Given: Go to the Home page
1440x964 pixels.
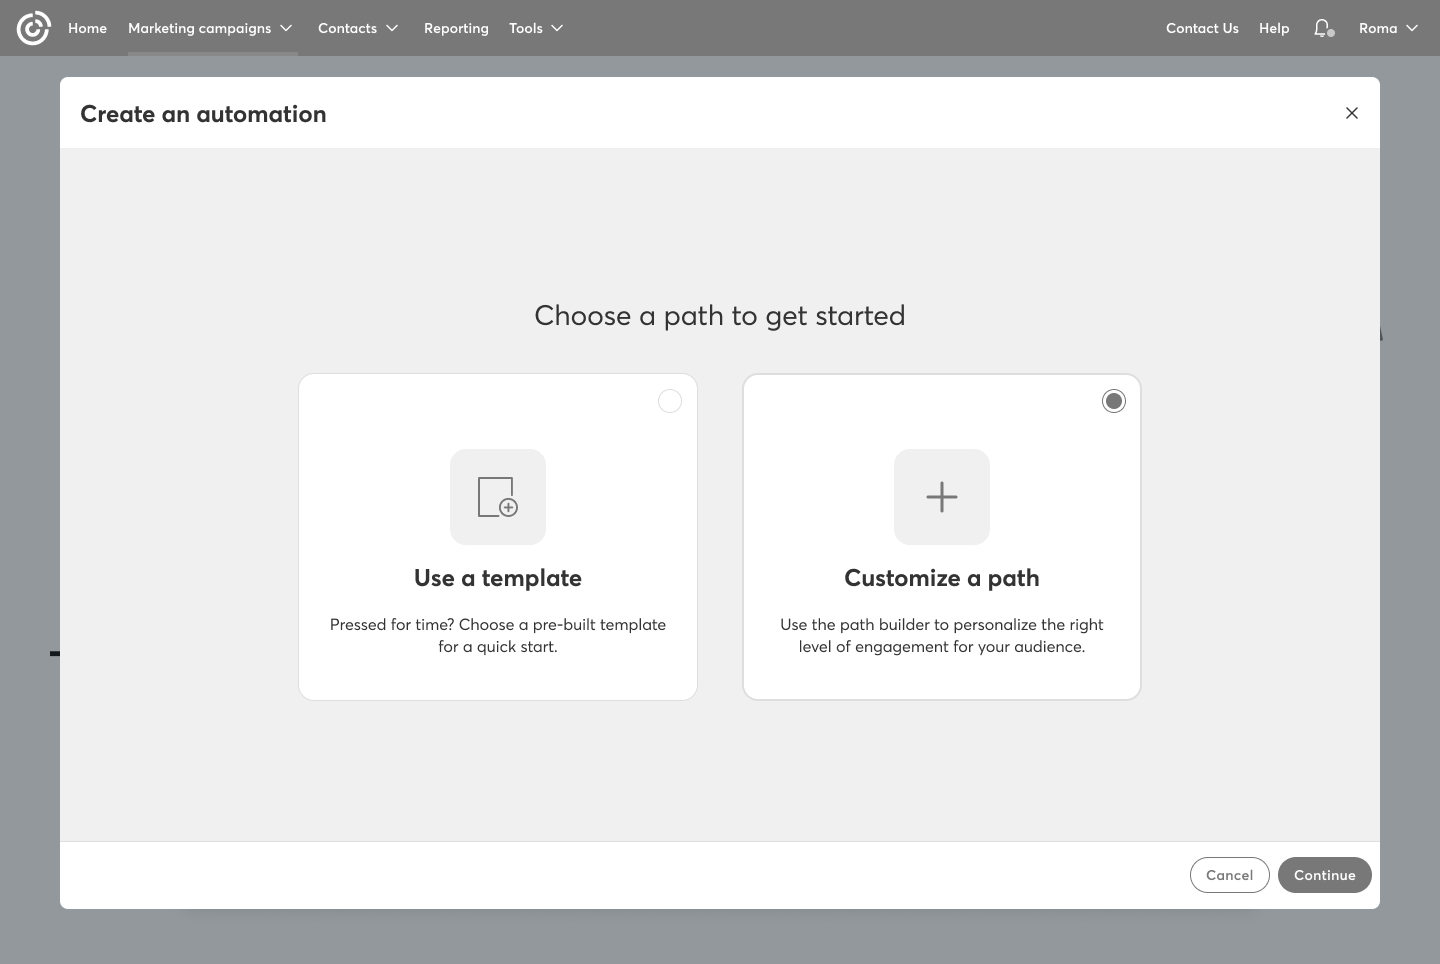Looking at the screenshot, I should click(87, 28).
